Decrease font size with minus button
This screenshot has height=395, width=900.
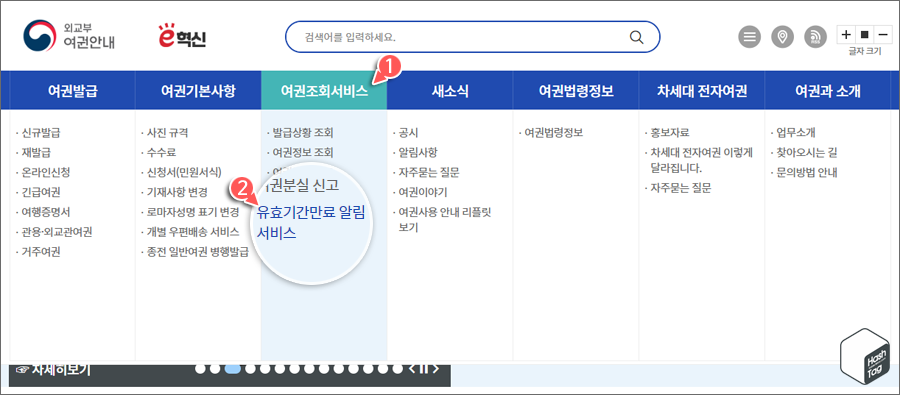click(882, 34)
